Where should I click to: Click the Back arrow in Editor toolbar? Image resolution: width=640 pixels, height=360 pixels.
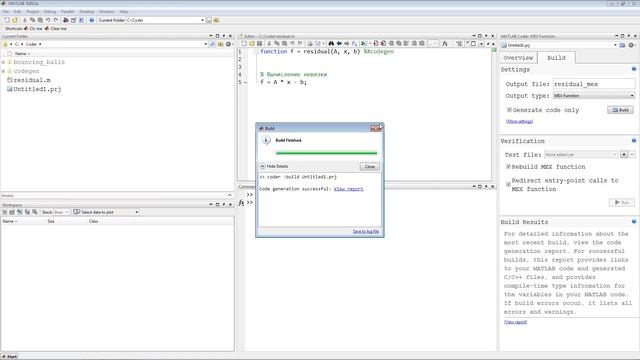coord(339,43)
